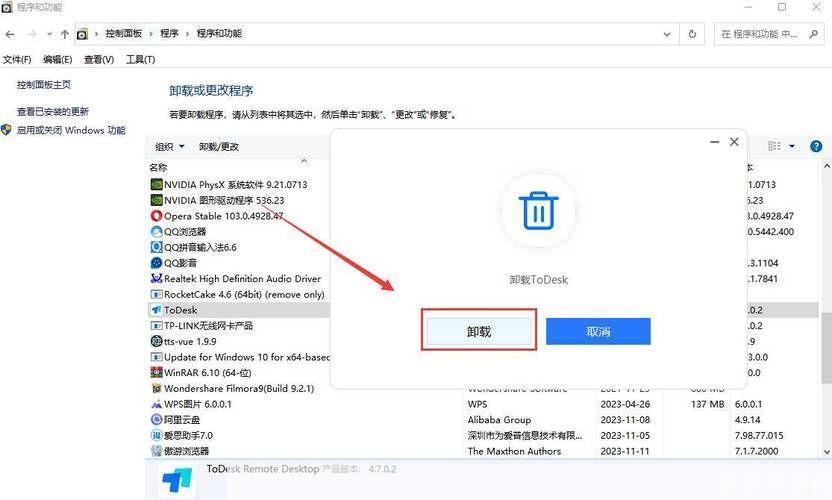Viewport: 832px width, 500px height.
Task: Click the list scrollbar up arrow
Action: [826, 166]
